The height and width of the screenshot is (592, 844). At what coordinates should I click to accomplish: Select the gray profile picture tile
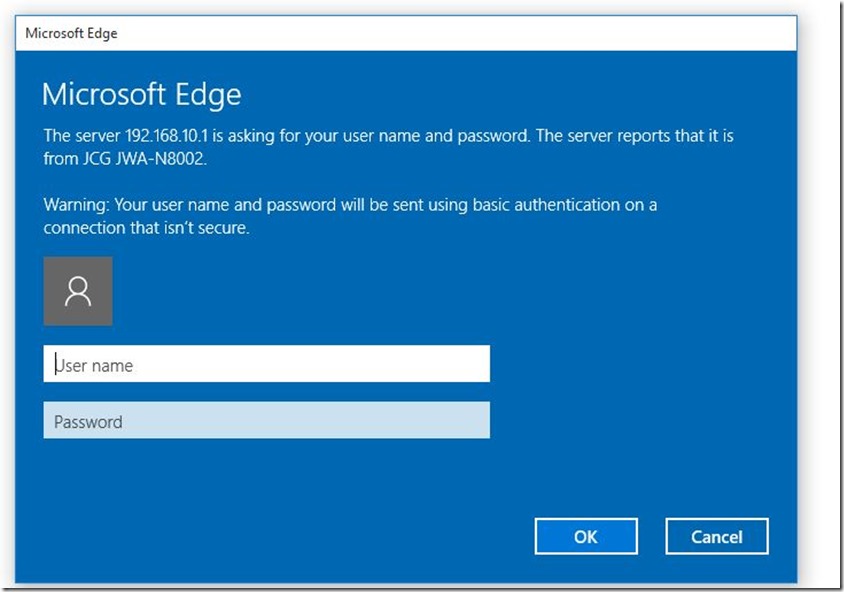[x=78, y=291]
